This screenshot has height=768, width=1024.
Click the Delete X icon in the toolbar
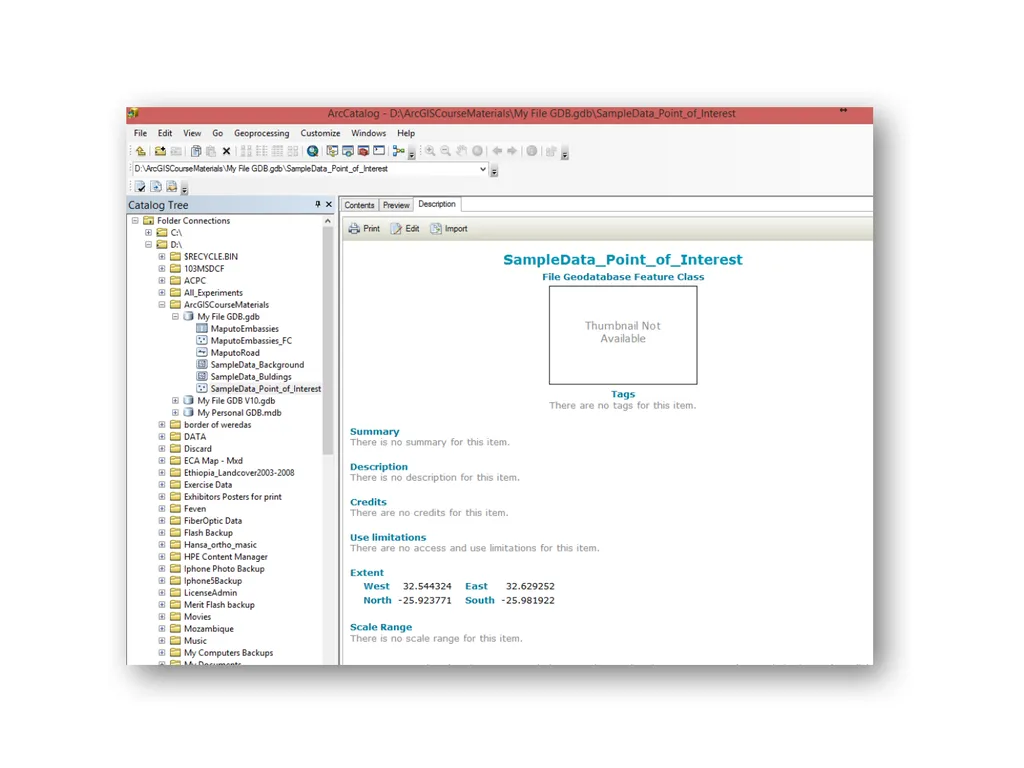[227, 152]
